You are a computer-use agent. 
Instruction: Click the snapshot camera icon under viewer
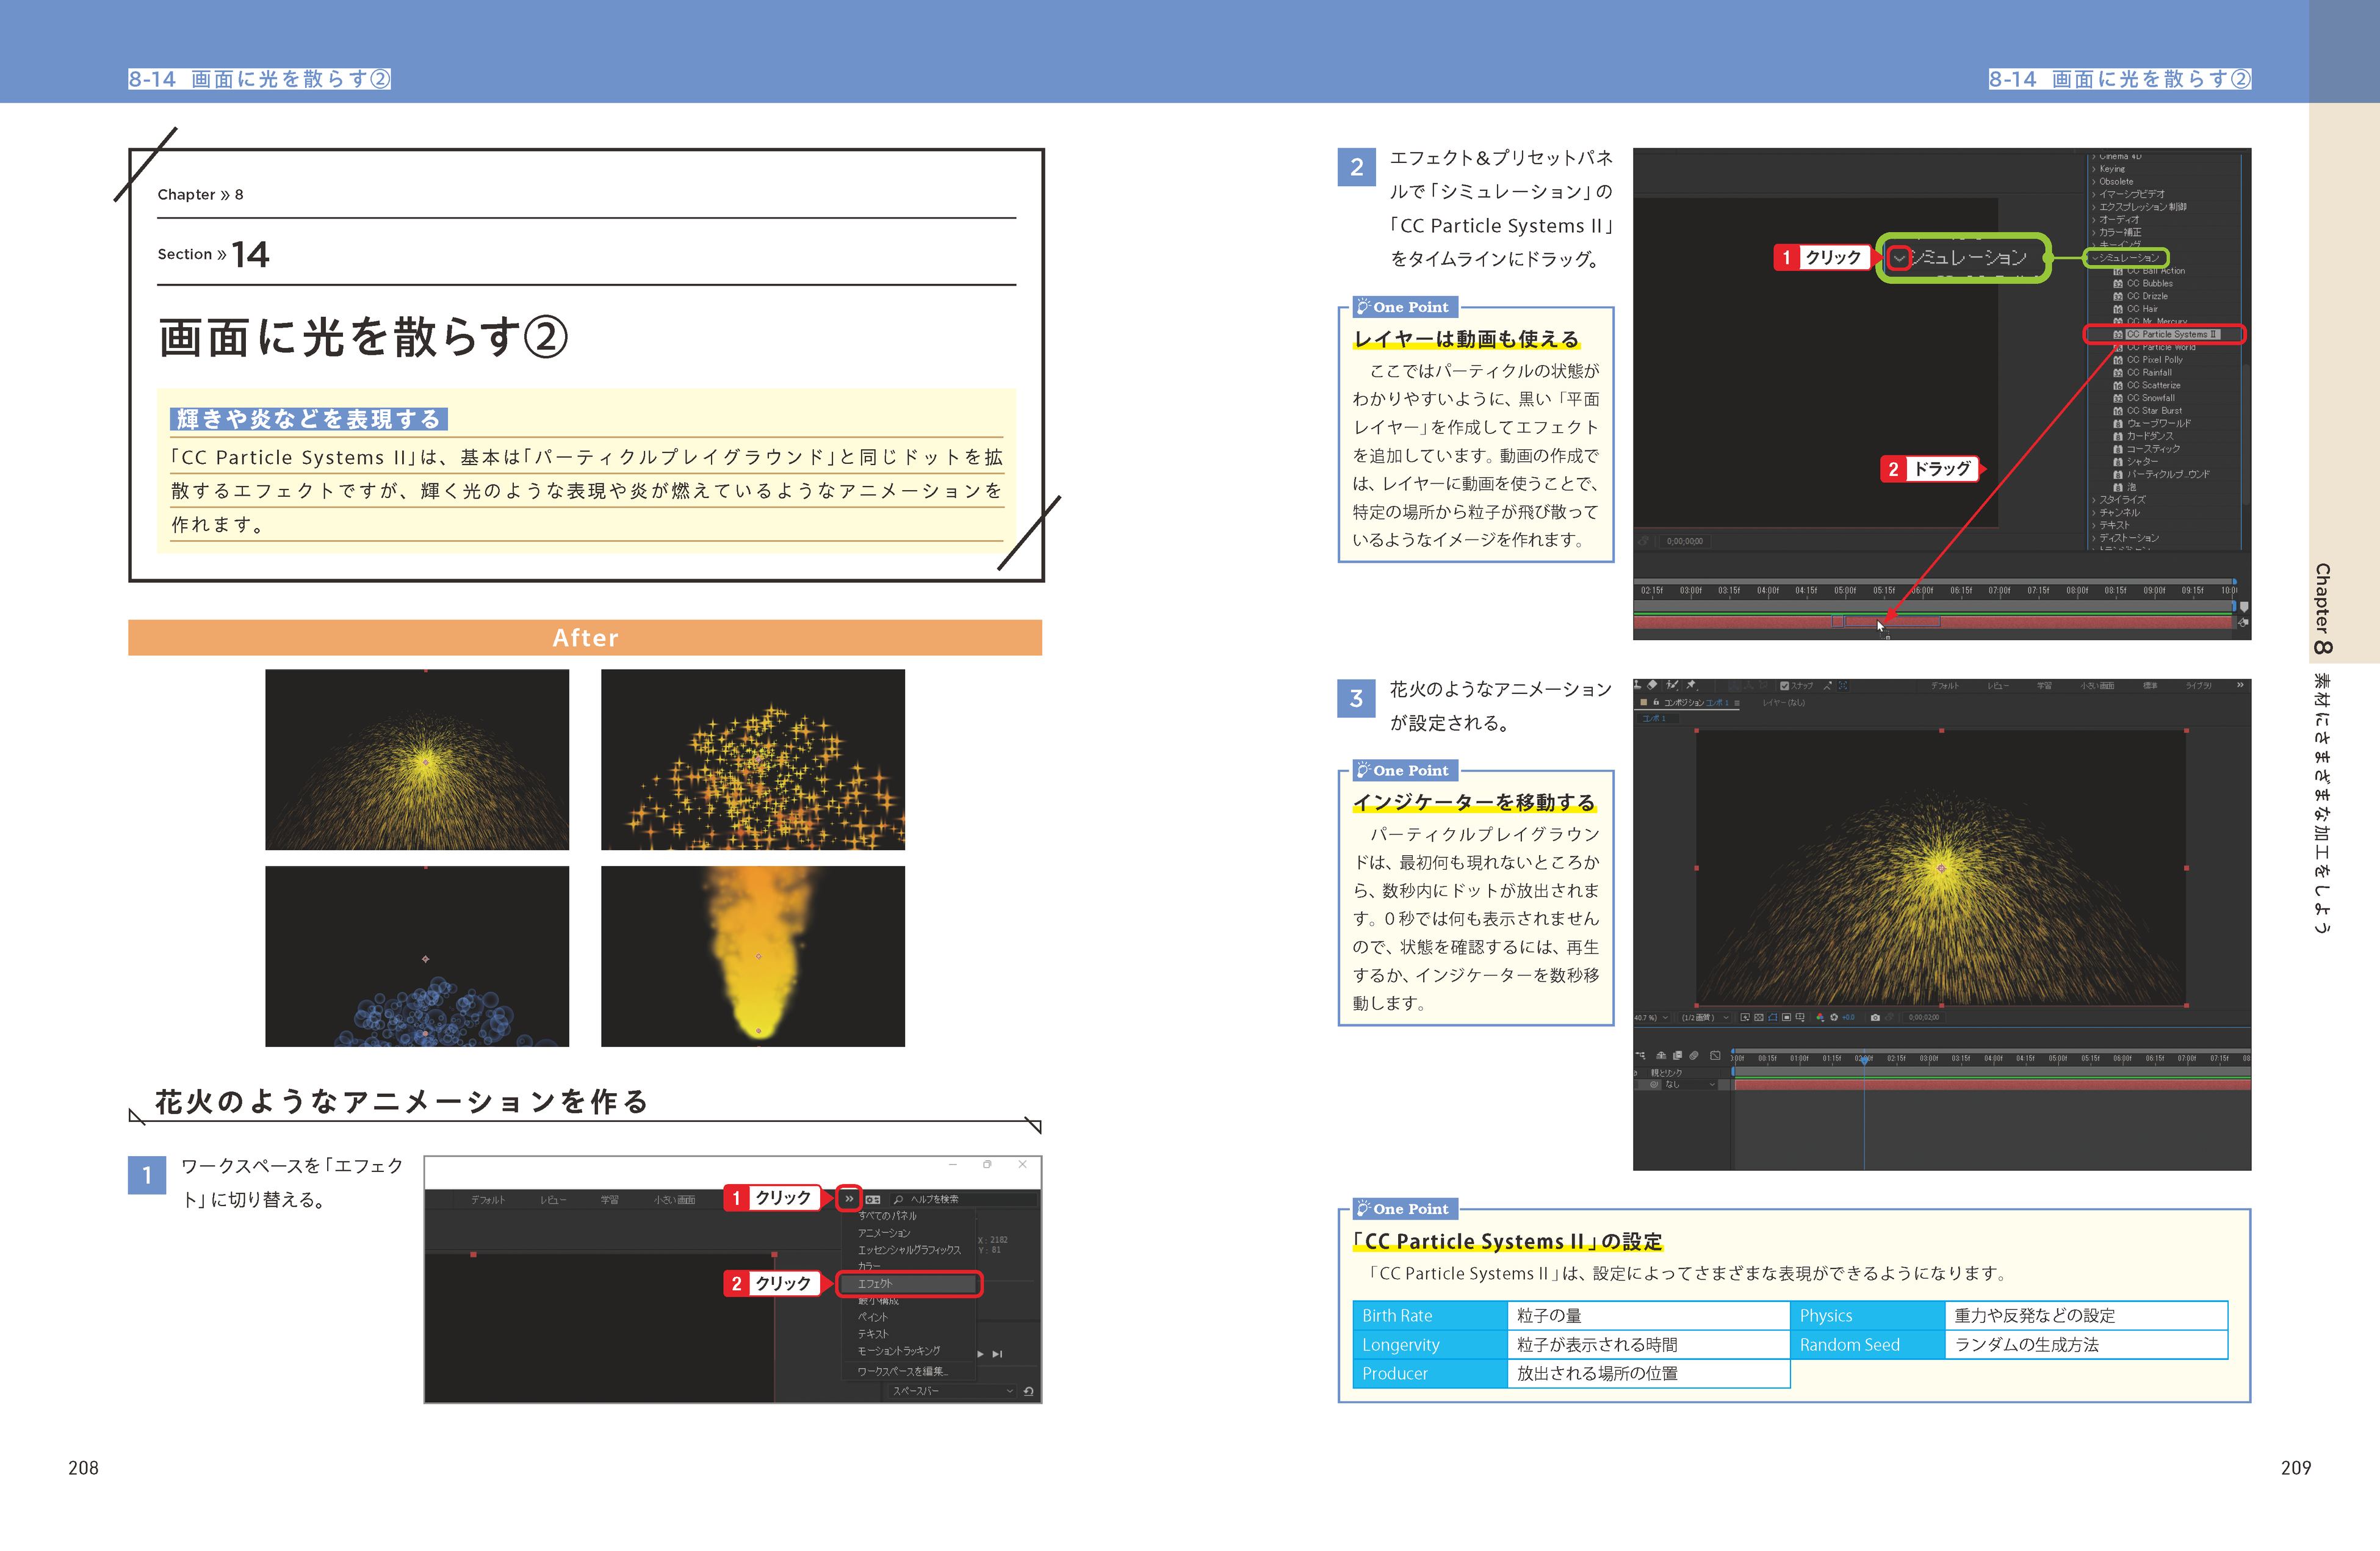coord(1875,1018)
